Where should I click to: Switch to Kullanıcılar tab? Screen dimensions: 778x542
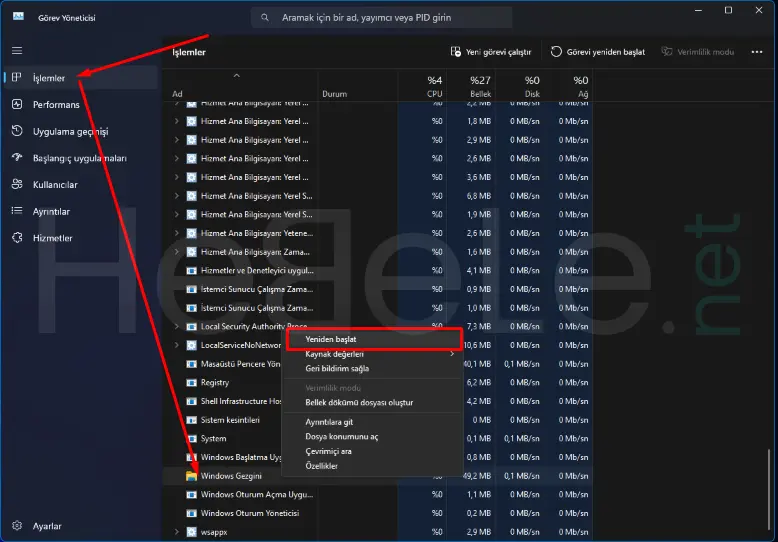coord(80,185)
